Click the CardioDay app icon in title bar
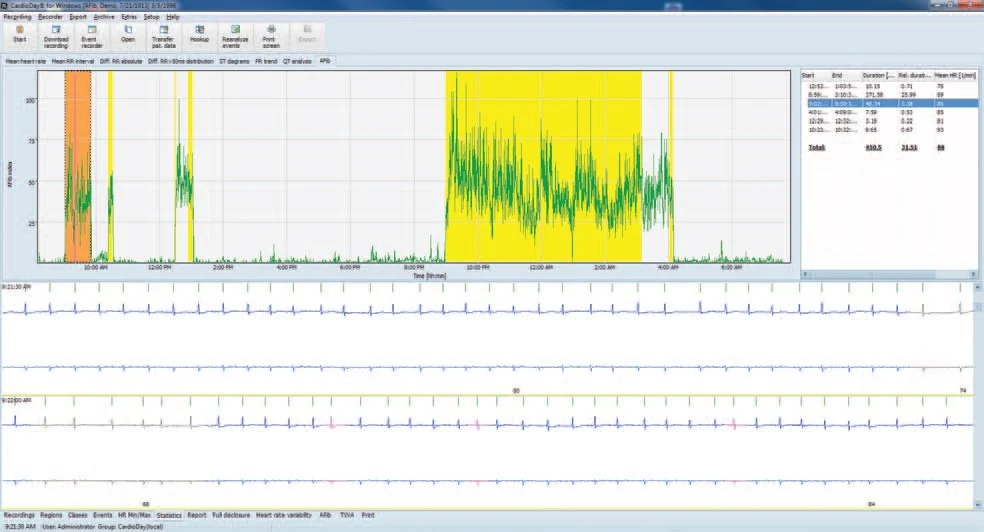Viewport: 984px width, 532px height. pos(5,5)
